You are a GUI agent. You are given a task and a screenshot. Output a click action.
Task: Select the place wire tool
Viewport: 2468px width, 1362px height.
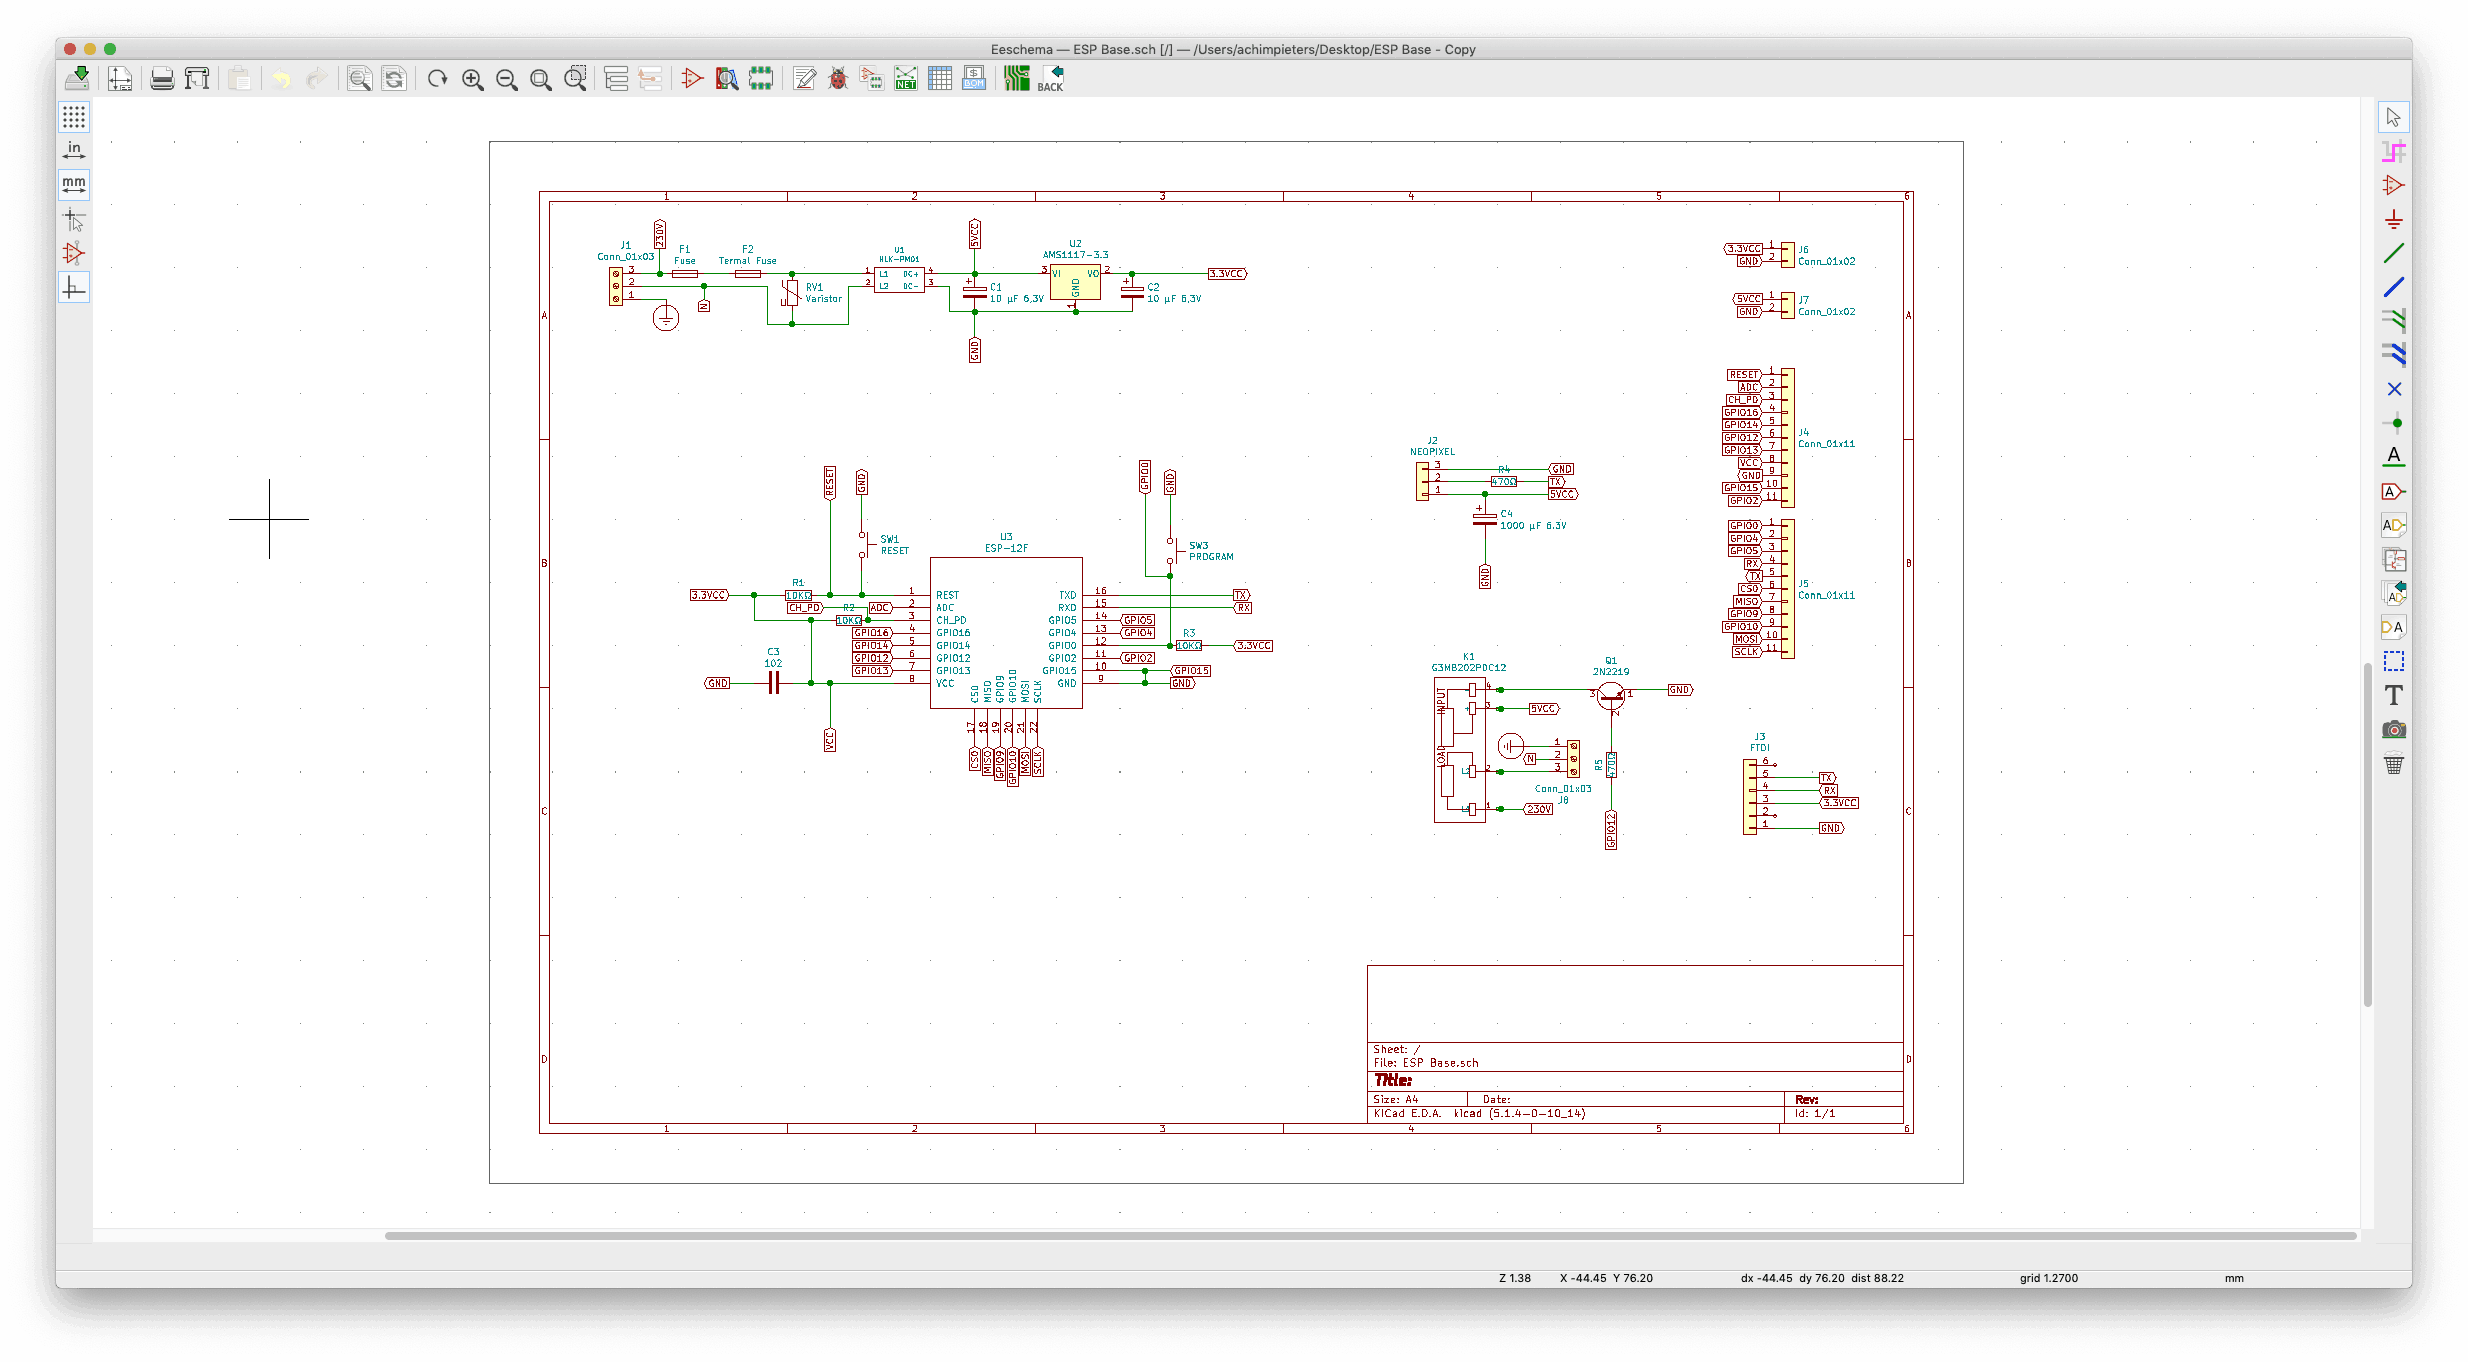tap(2393, 253)
